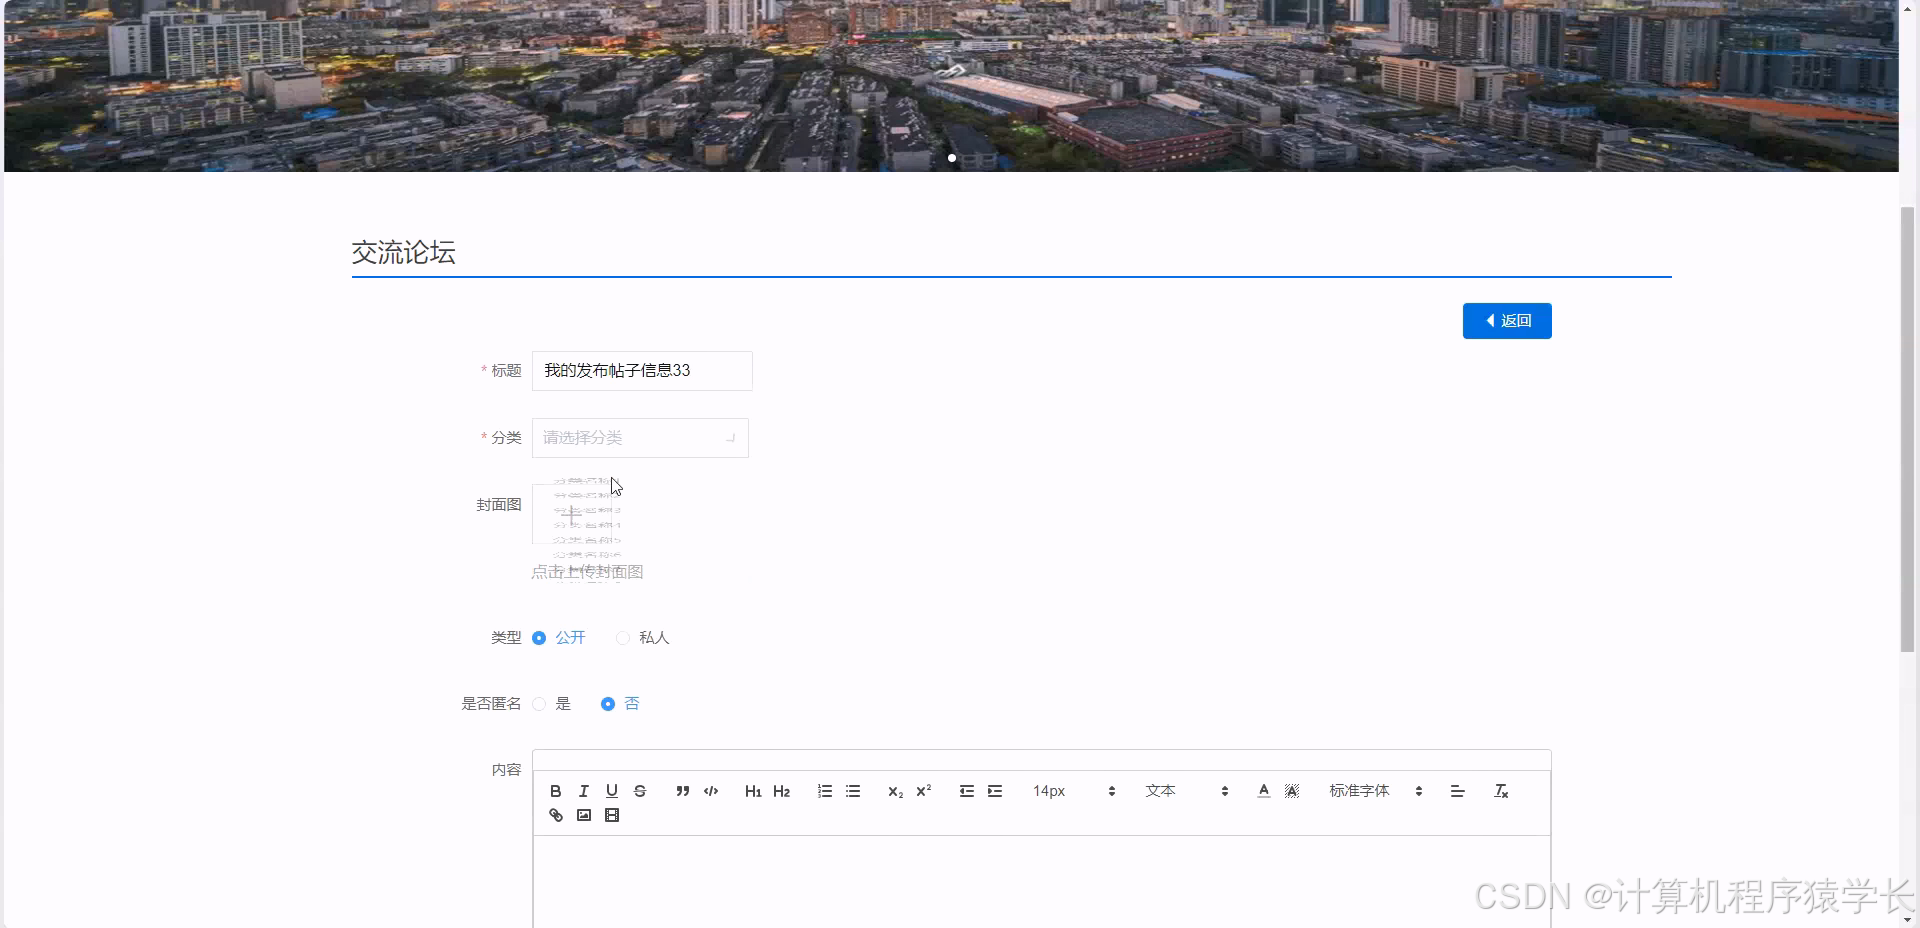Viewport: 1920px width, 928px height.
Task: Apply Heading 1 style
Action: (x=752, y=791)
